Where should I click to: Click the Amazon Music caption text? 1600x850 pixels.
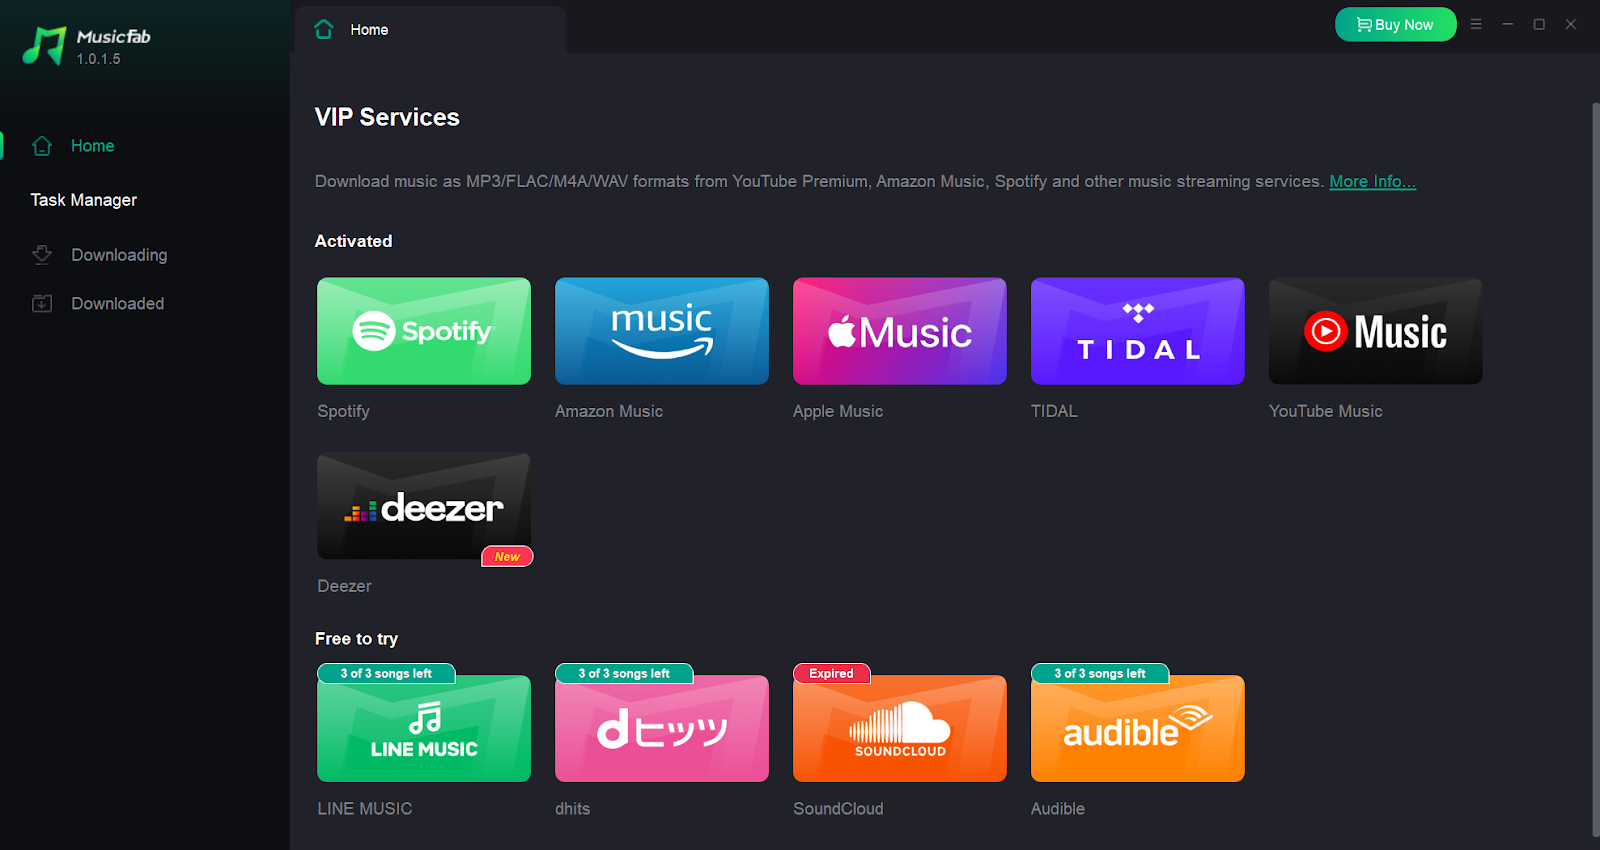tap(609, 411)
